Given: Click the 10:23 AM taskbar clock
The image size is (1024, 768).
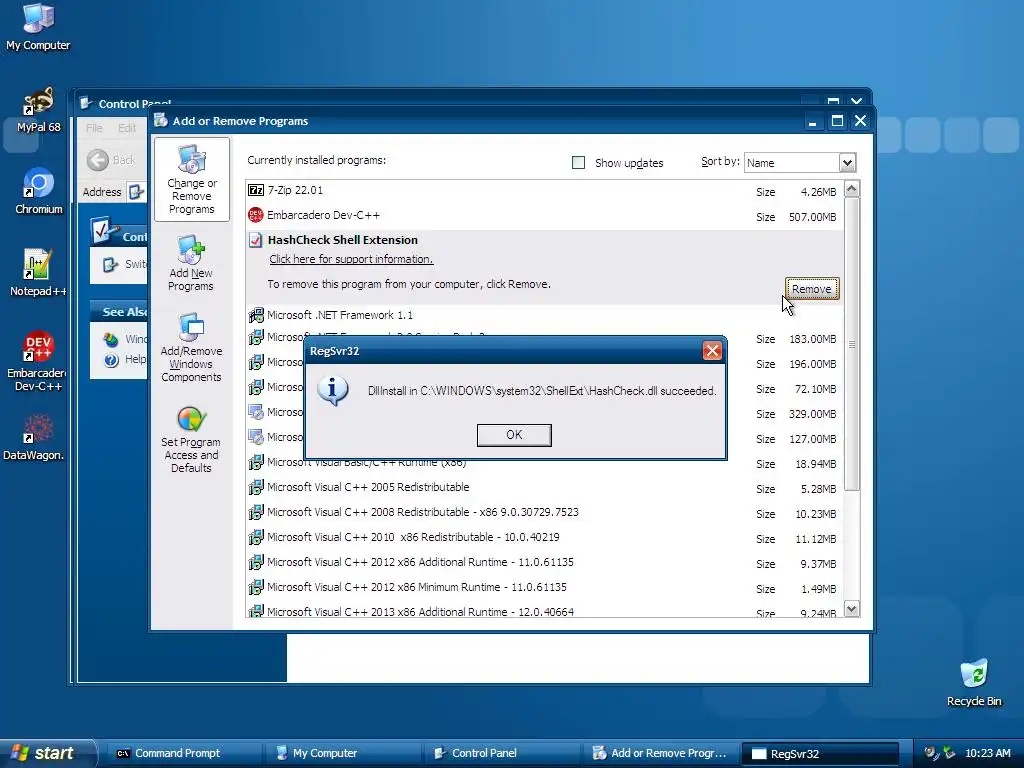Looking at the screenshot, I should coord(987,754).
